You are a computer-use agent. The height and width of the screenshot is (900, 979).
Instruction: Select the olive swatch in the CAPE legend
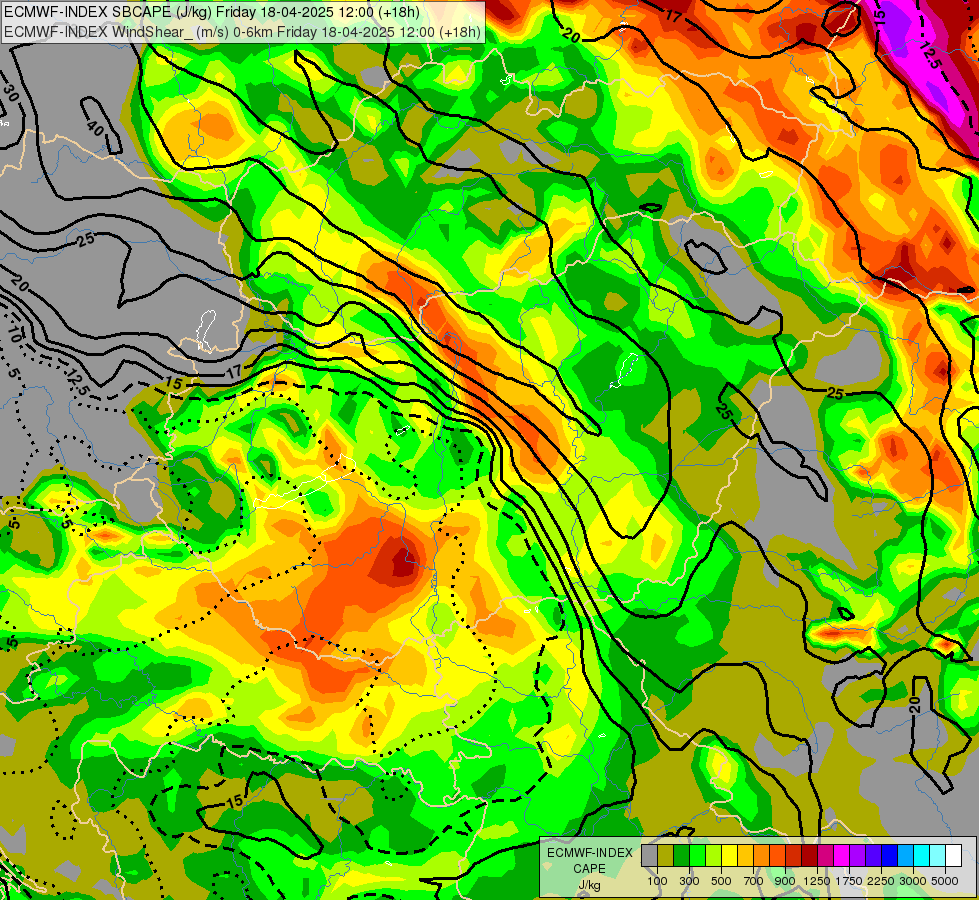point(666,855)
